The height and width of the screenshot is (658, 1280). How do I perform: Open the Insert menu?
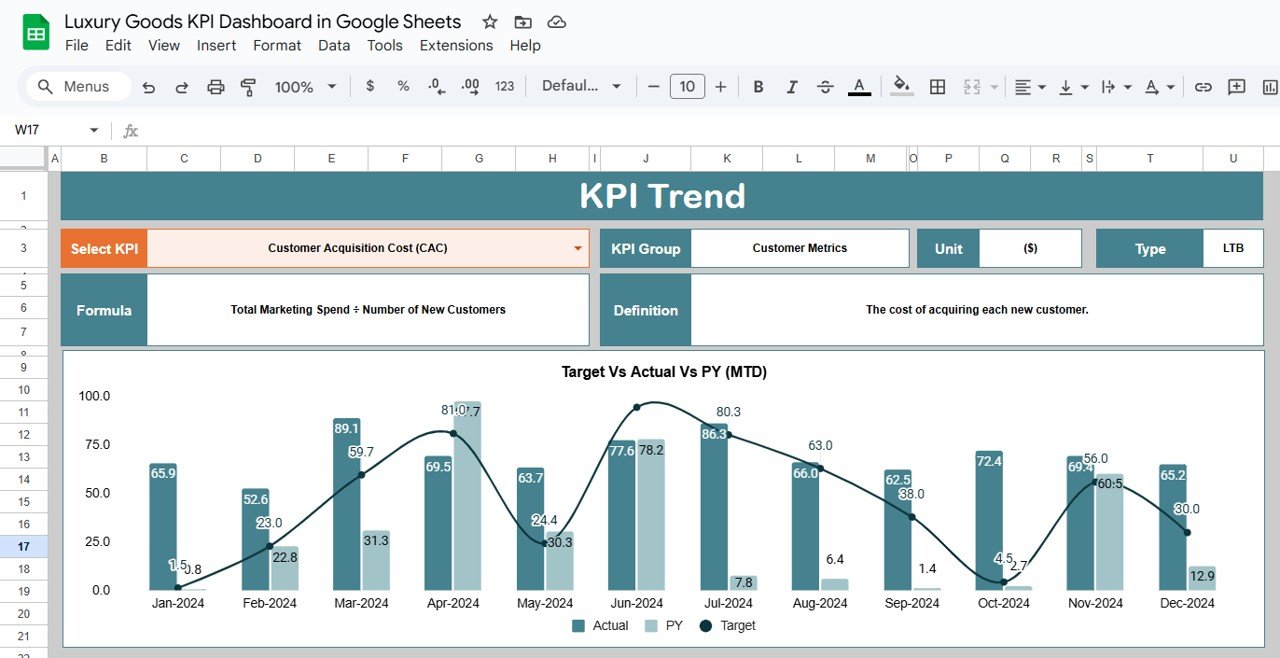pyautogui.click(x=216, y=45)
